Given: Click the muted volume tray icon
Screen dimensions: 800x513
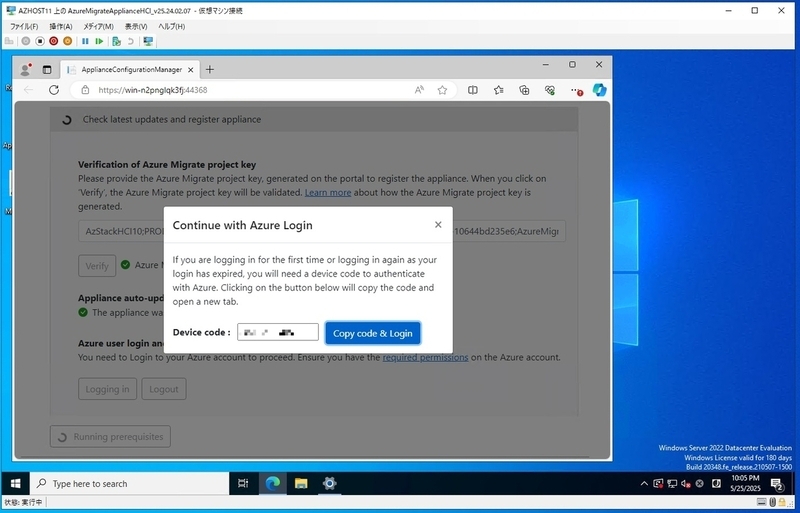Looking at the screenshot, I should point(686,483).
